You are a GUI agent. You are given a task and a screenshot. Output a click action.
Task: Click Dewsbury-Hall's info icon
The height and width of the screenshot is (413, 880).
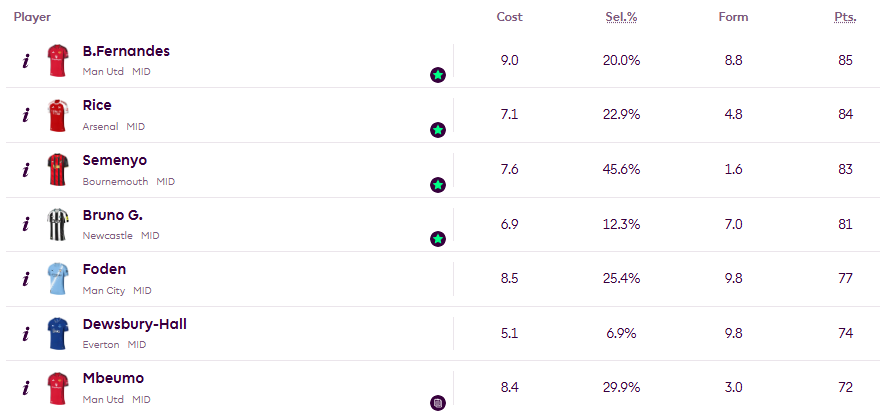[x=26, y=334]
